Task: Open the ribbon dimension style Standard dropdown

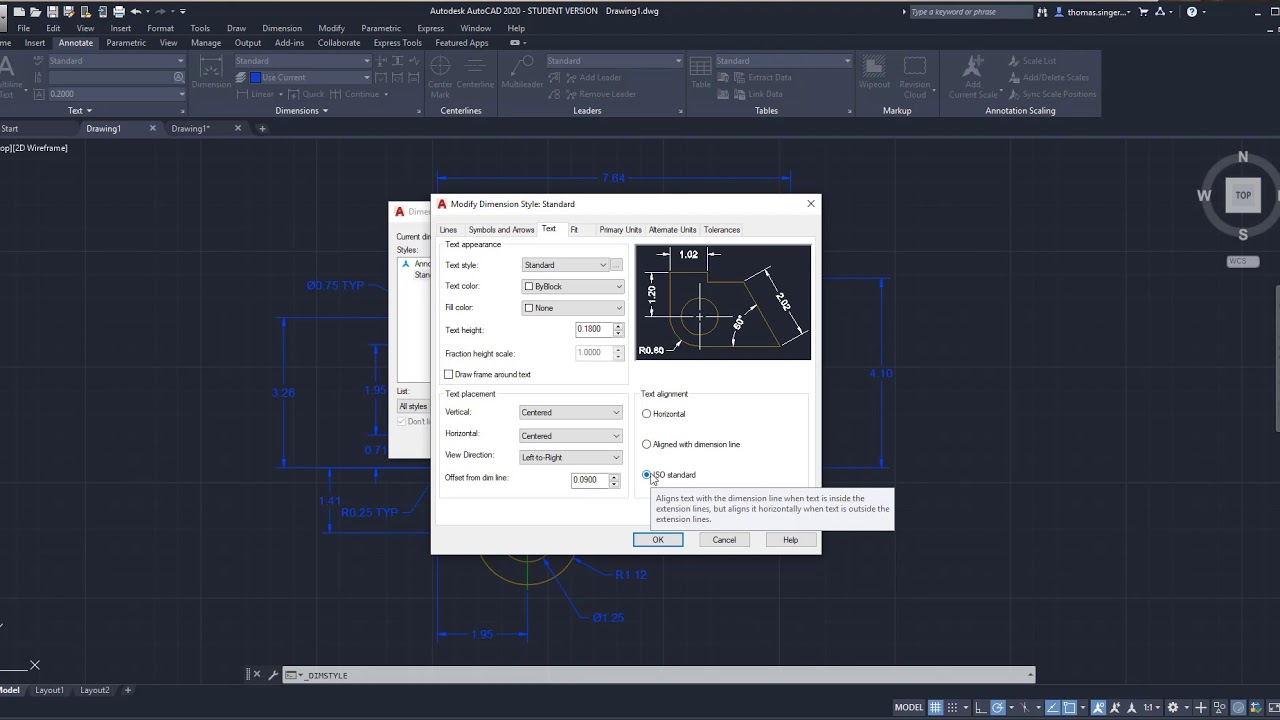Action: 303,61
